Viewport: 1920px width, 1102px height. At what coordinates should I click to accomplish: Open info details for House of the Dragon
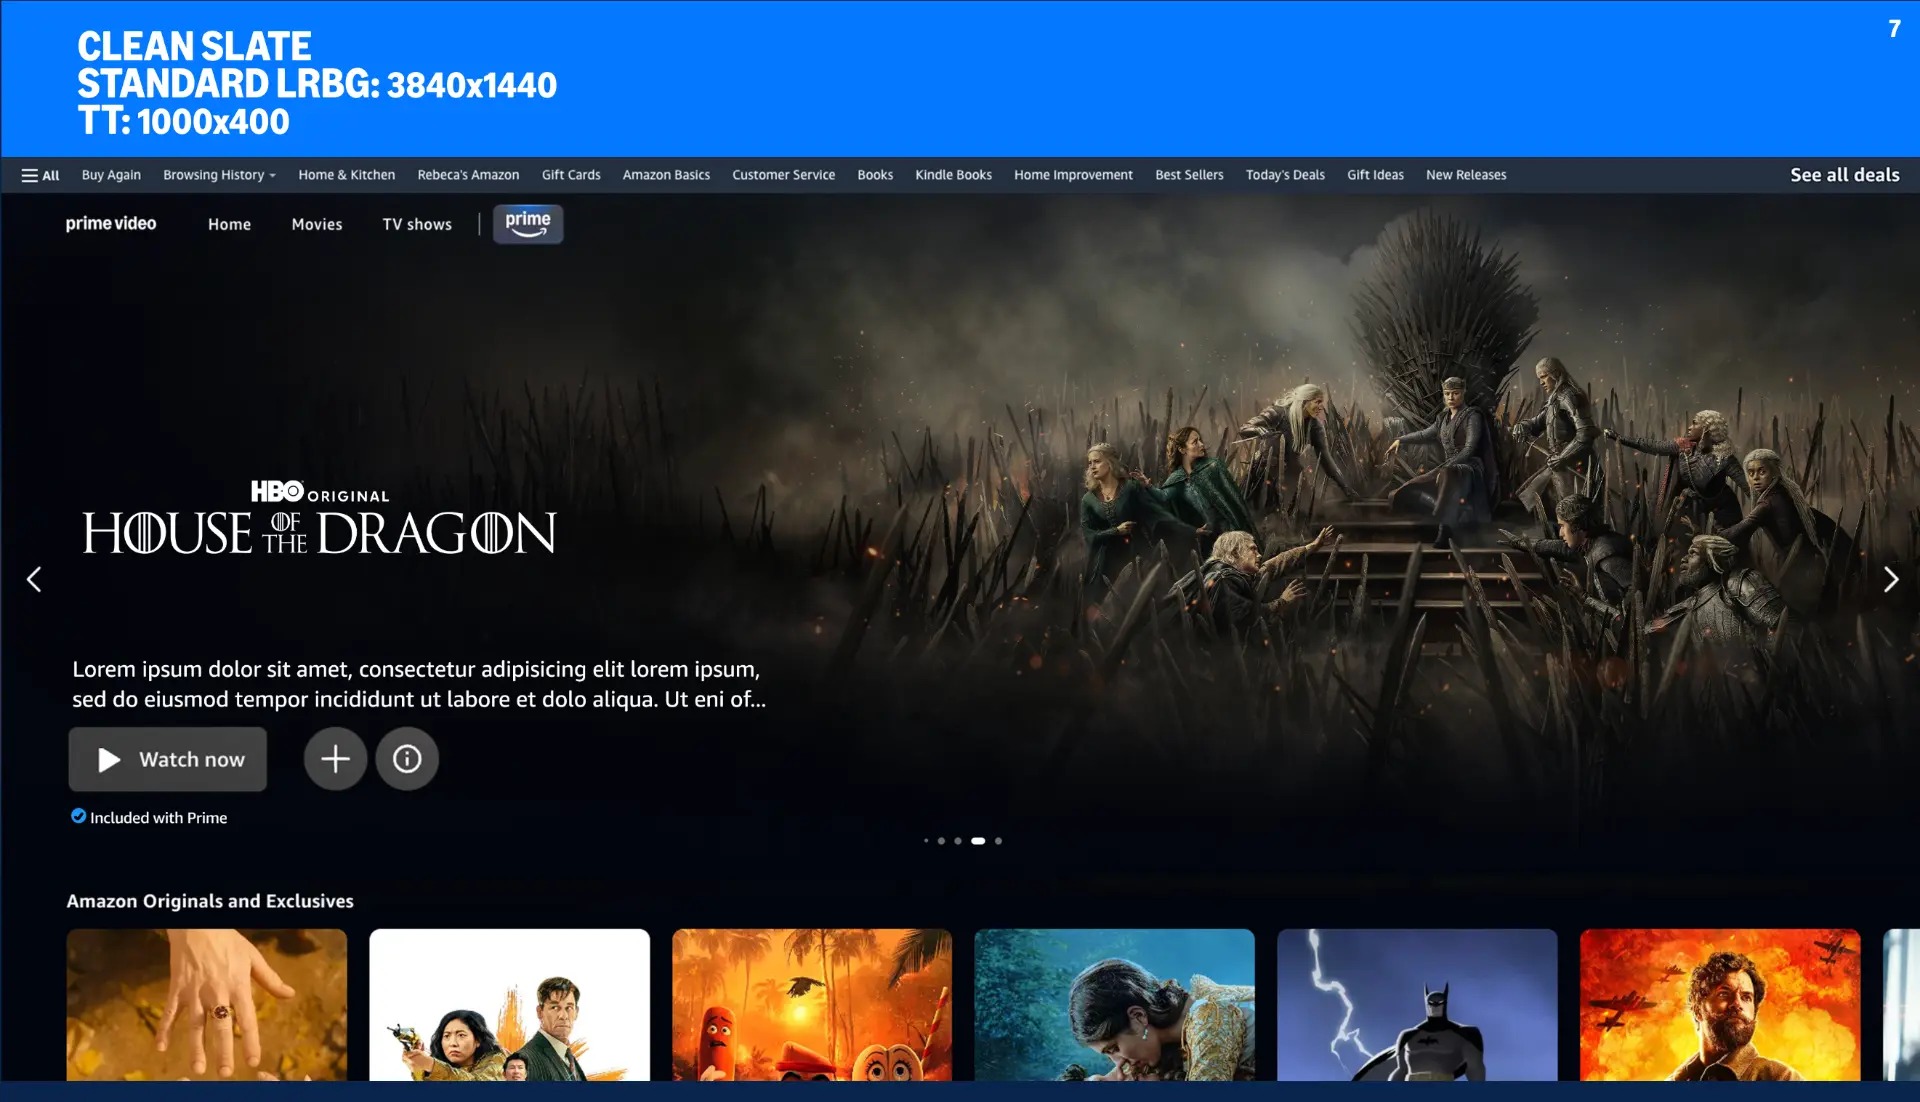point(407,759)
